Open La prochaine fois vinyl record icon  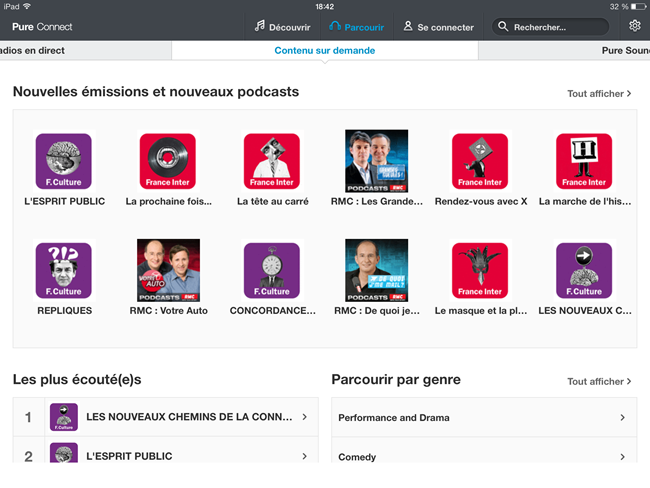click(168, 161)
